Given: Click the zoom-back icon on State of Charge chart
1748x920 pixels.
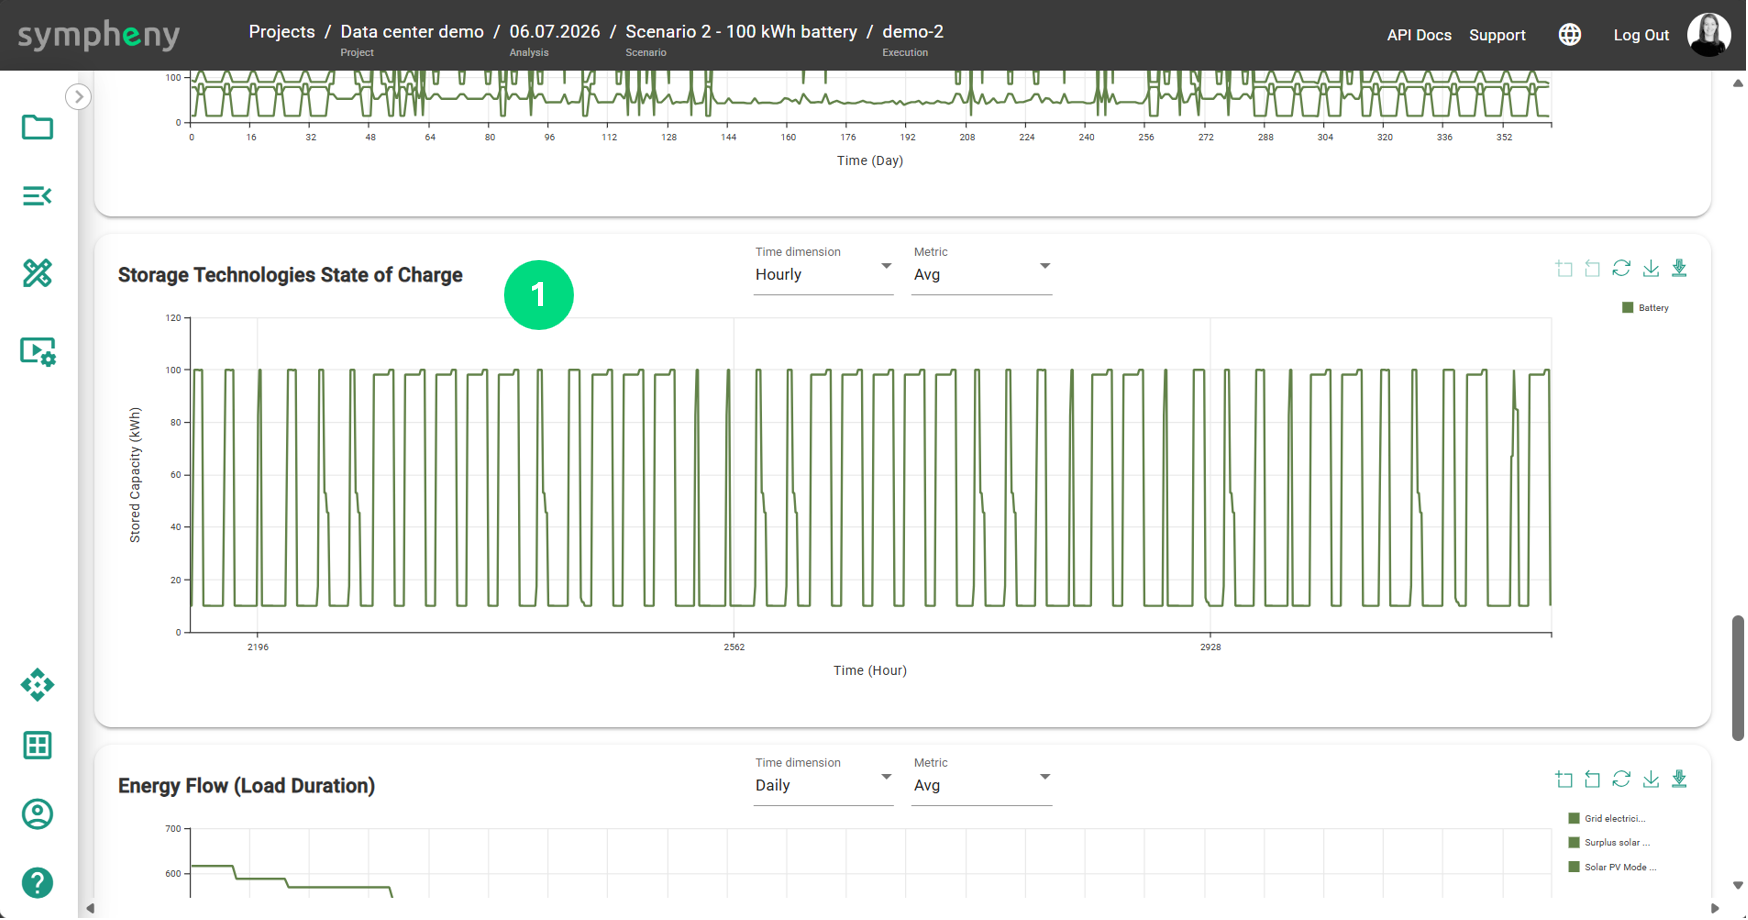Looking at the screenshot, I should point(1593,268).
